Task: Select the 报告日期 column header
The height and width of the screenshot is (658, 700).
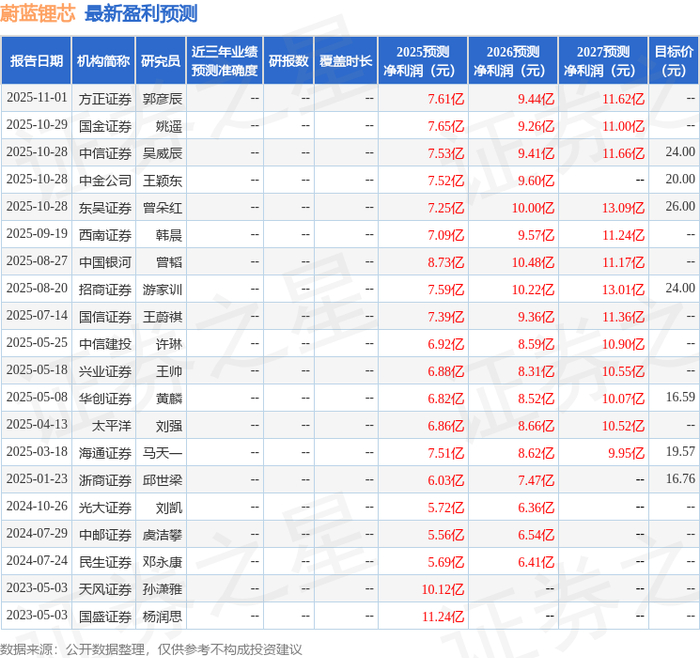Action: [36, 61]
